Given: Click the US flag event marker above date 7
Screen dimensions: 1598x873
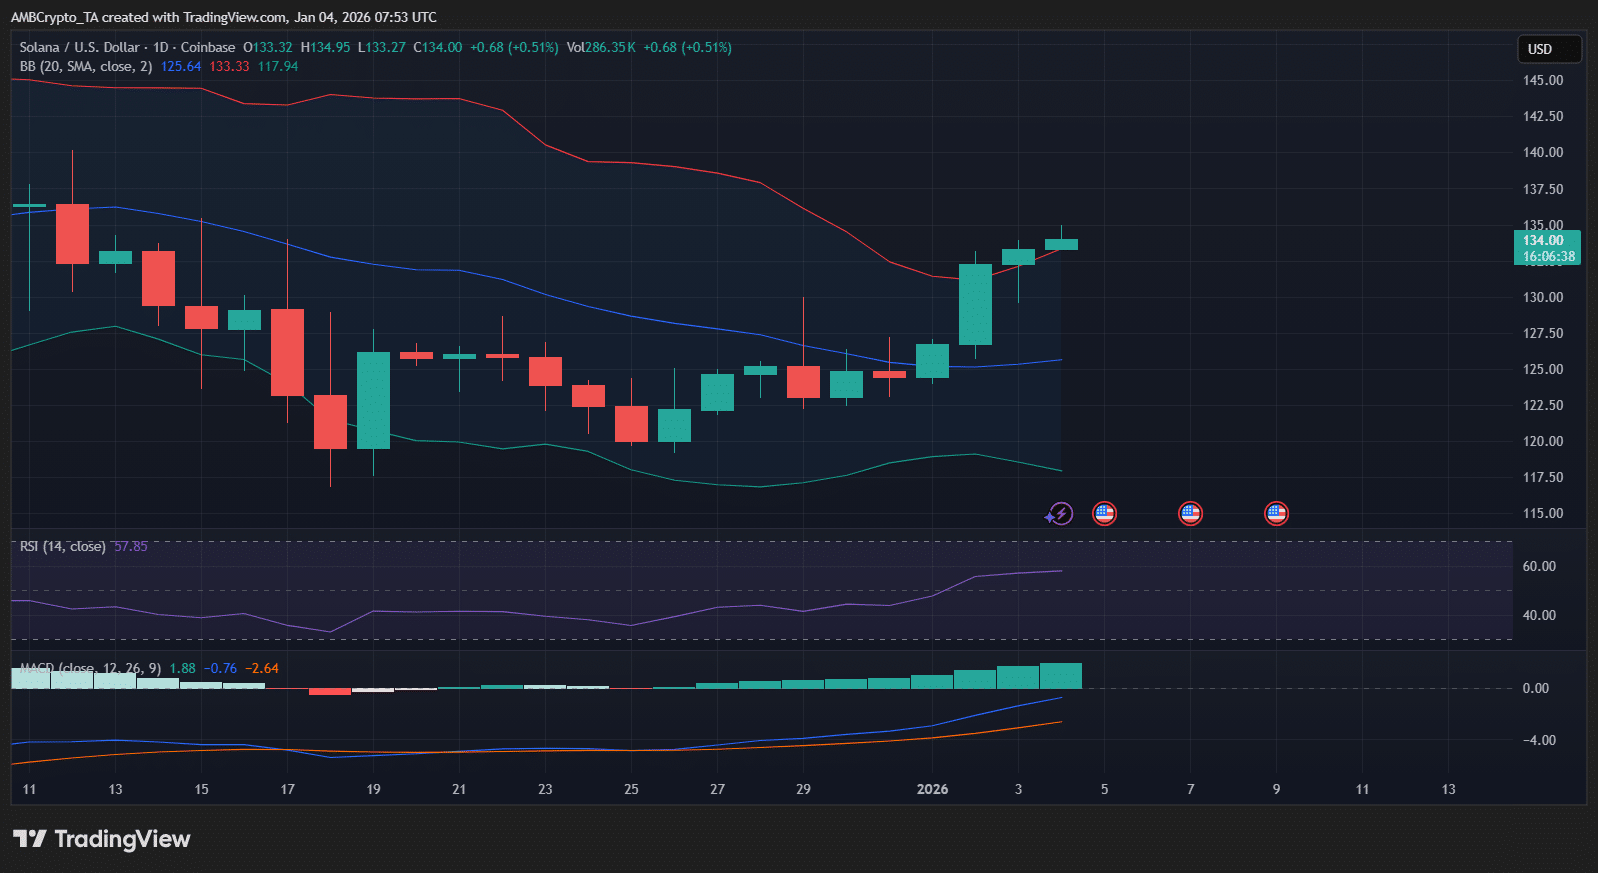Looking at the screenshot, I should pos(1190,514).
